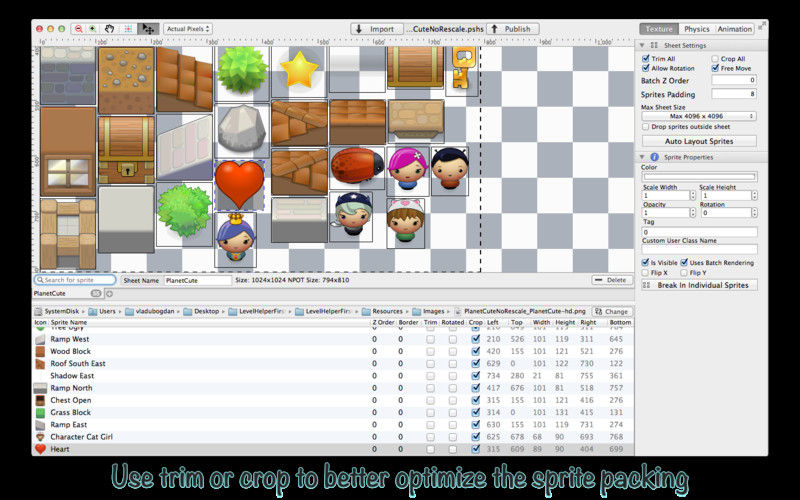Disable the Free Move checkbox
Viewport: 800px width, 500px height.
[x=715, y=68]
